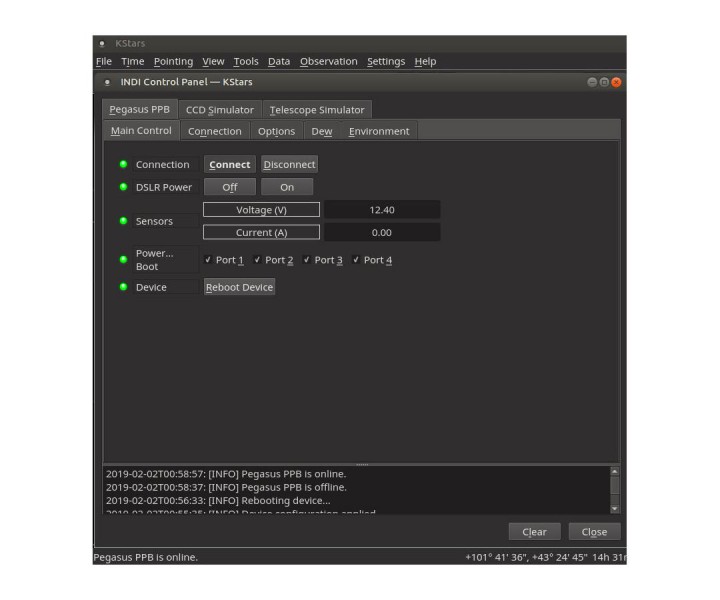Toggle the Port 3 checkbox
720x600 pixels.
(x=307, y=260)
